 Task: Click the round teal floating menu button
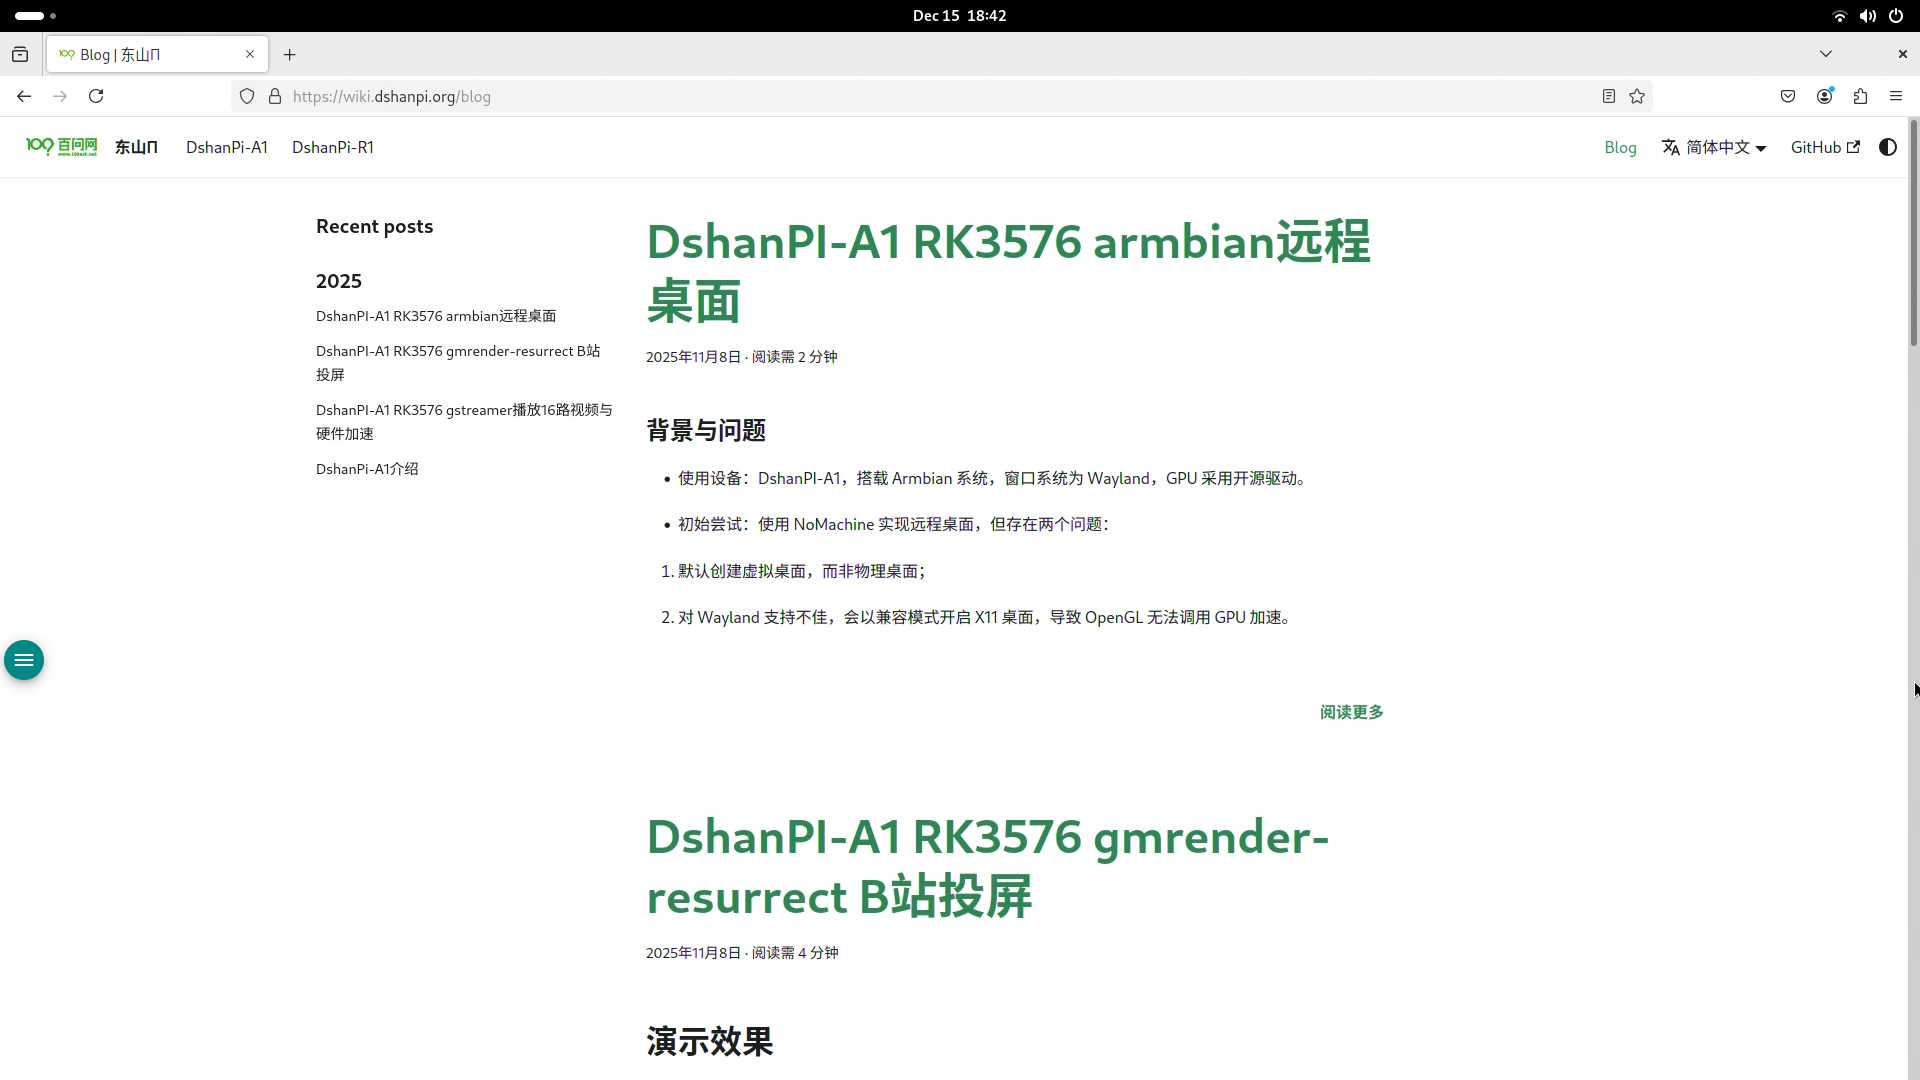pos(24,660)
